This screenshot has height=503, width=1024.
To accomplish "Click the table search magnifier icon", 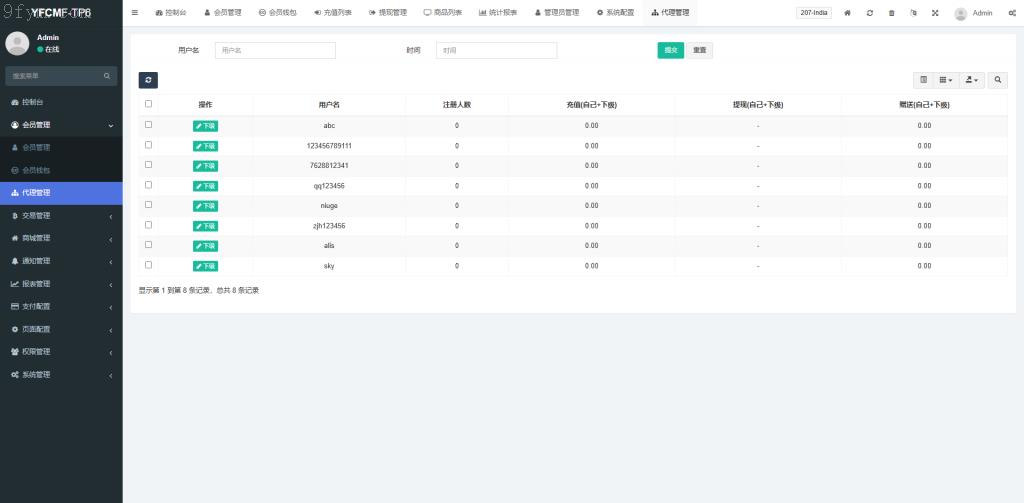I will tap(998, 80).
